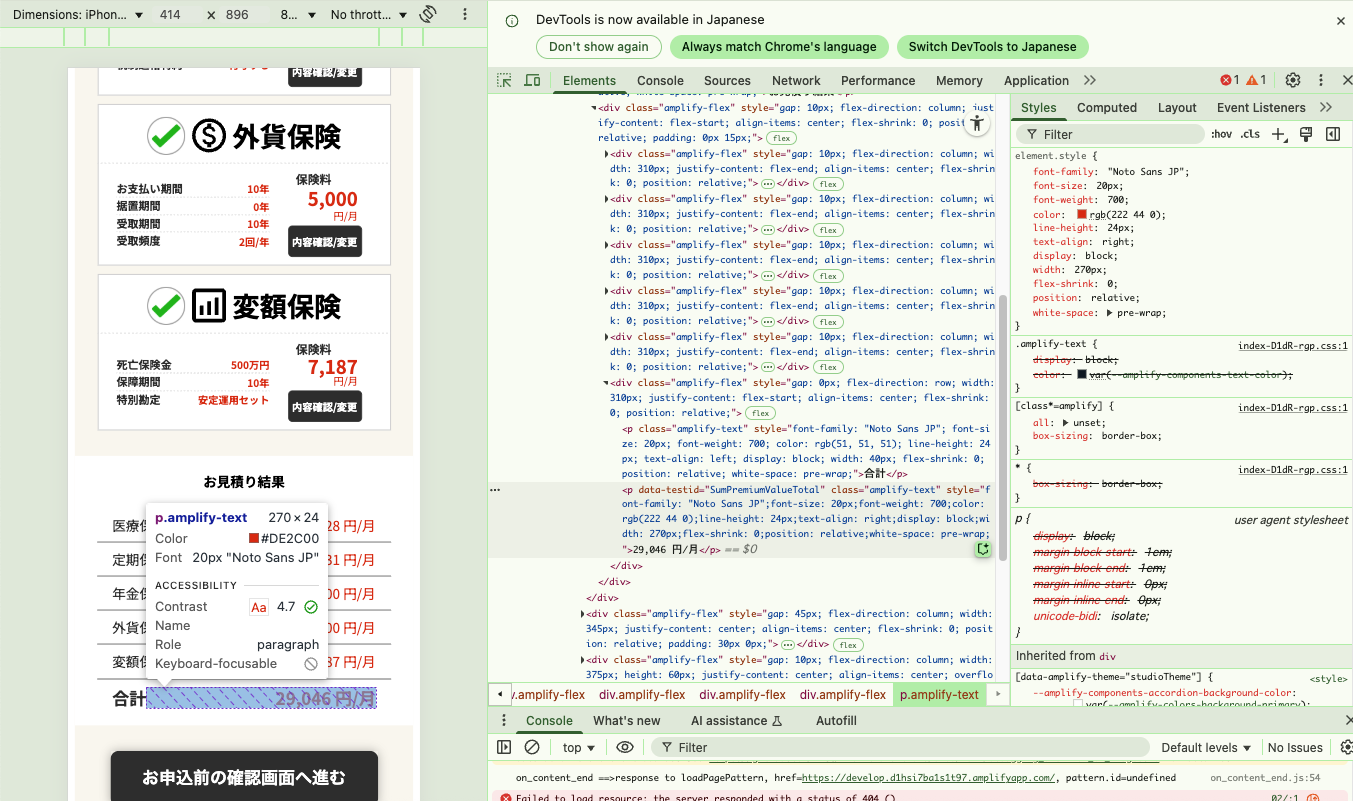Click the red error count indicator

tap(1229, 80)
